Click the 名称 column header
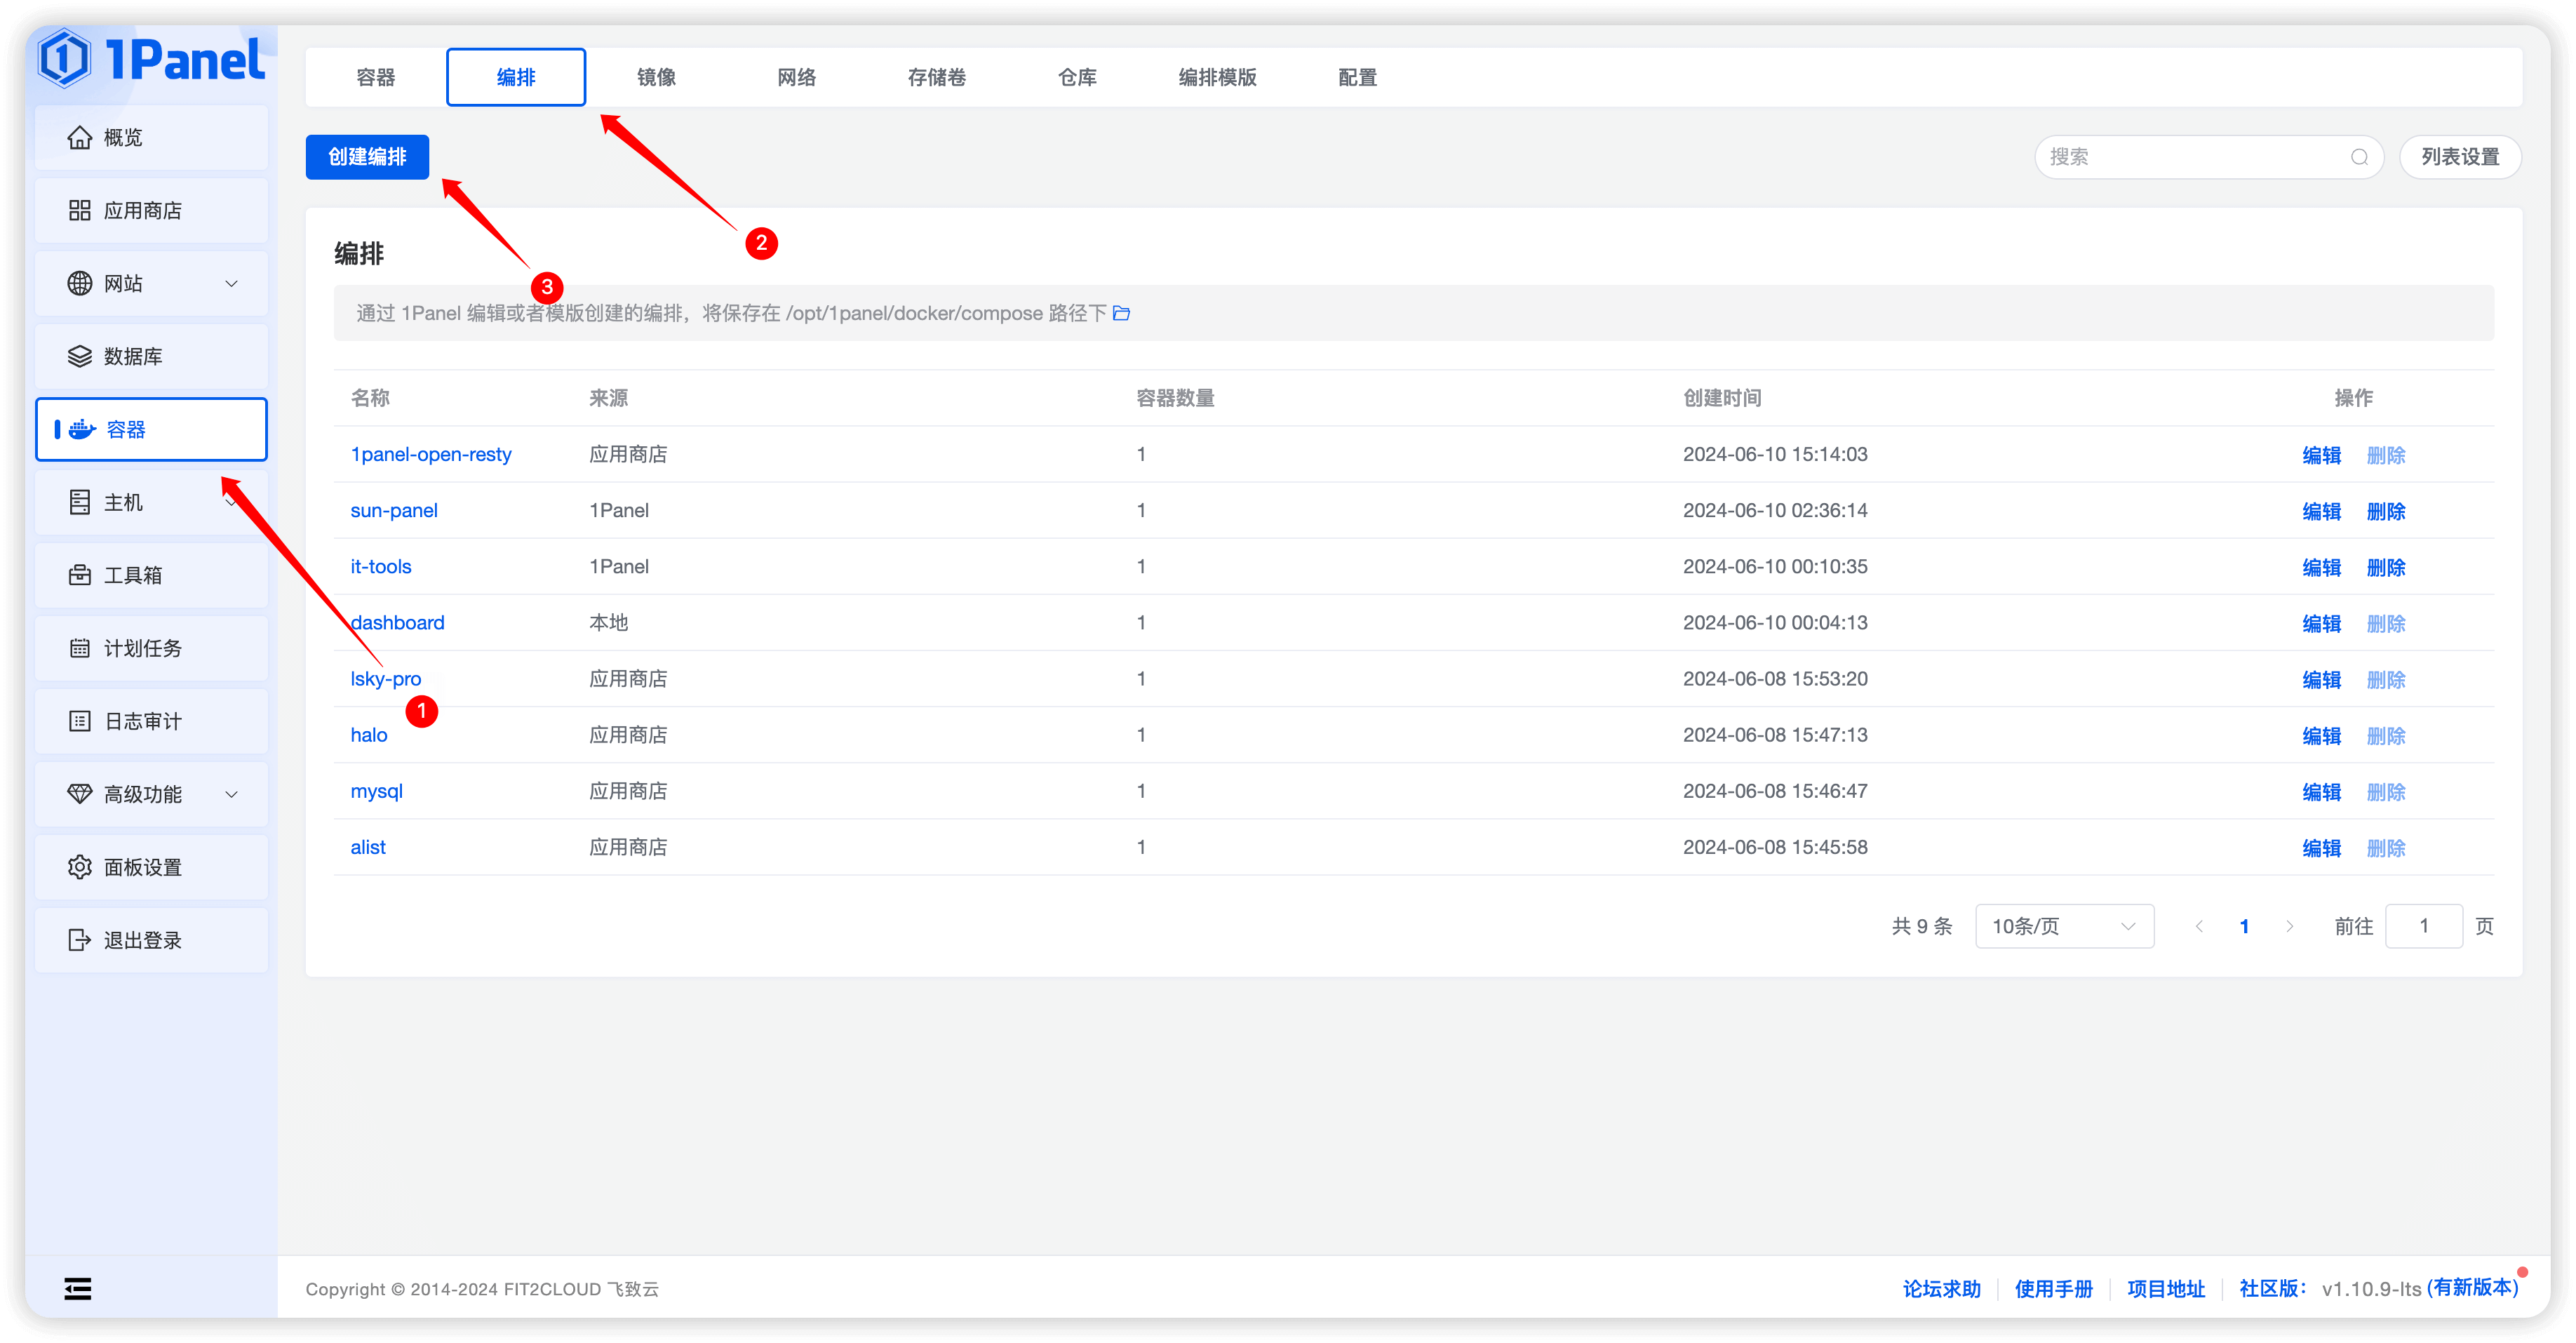Viewport: 2576px width, 1343px height. (370, 398)
